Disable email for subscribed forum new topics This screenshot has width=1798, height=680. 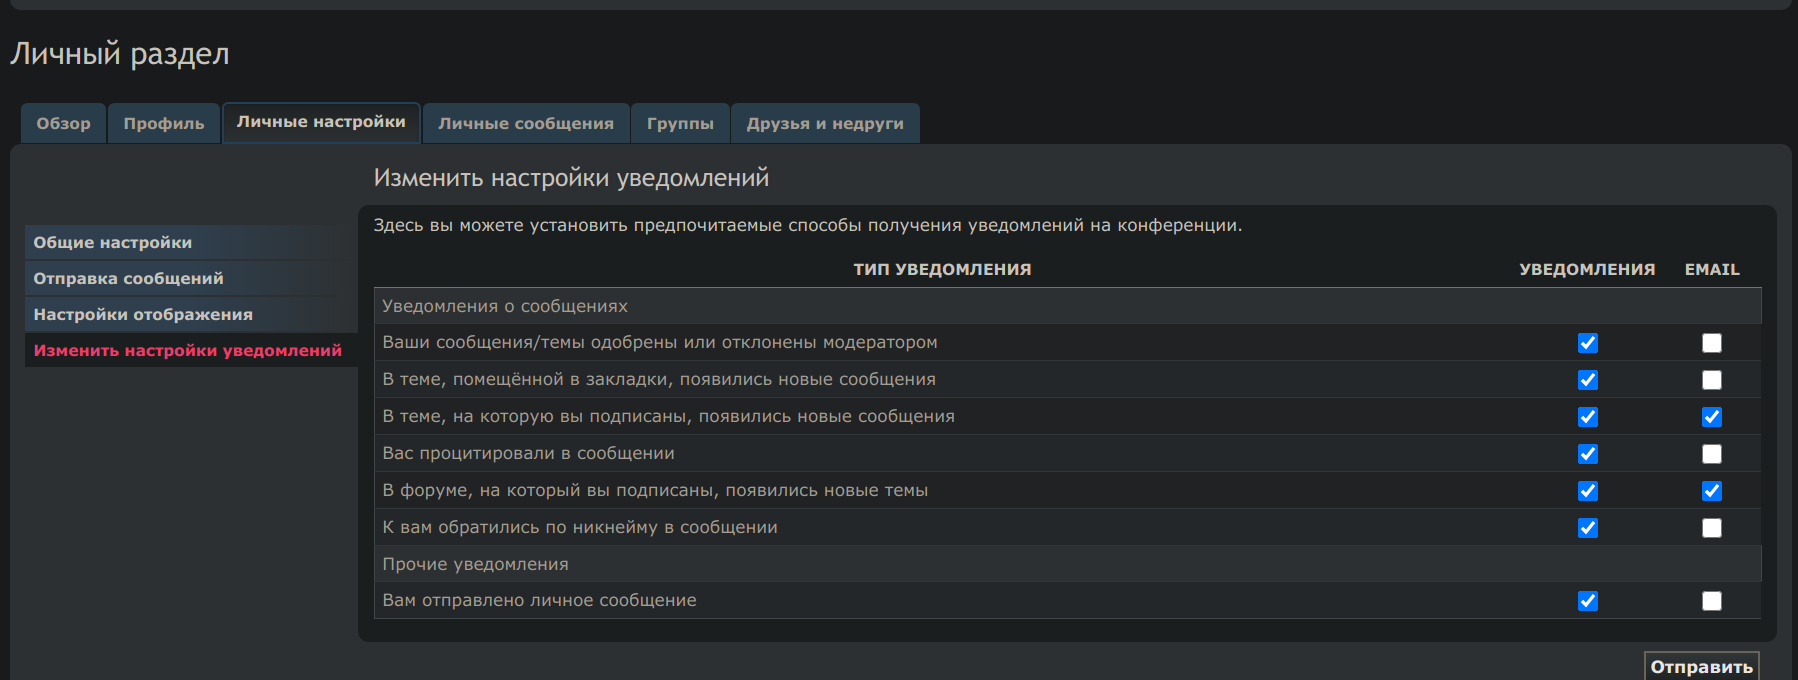1712,491
